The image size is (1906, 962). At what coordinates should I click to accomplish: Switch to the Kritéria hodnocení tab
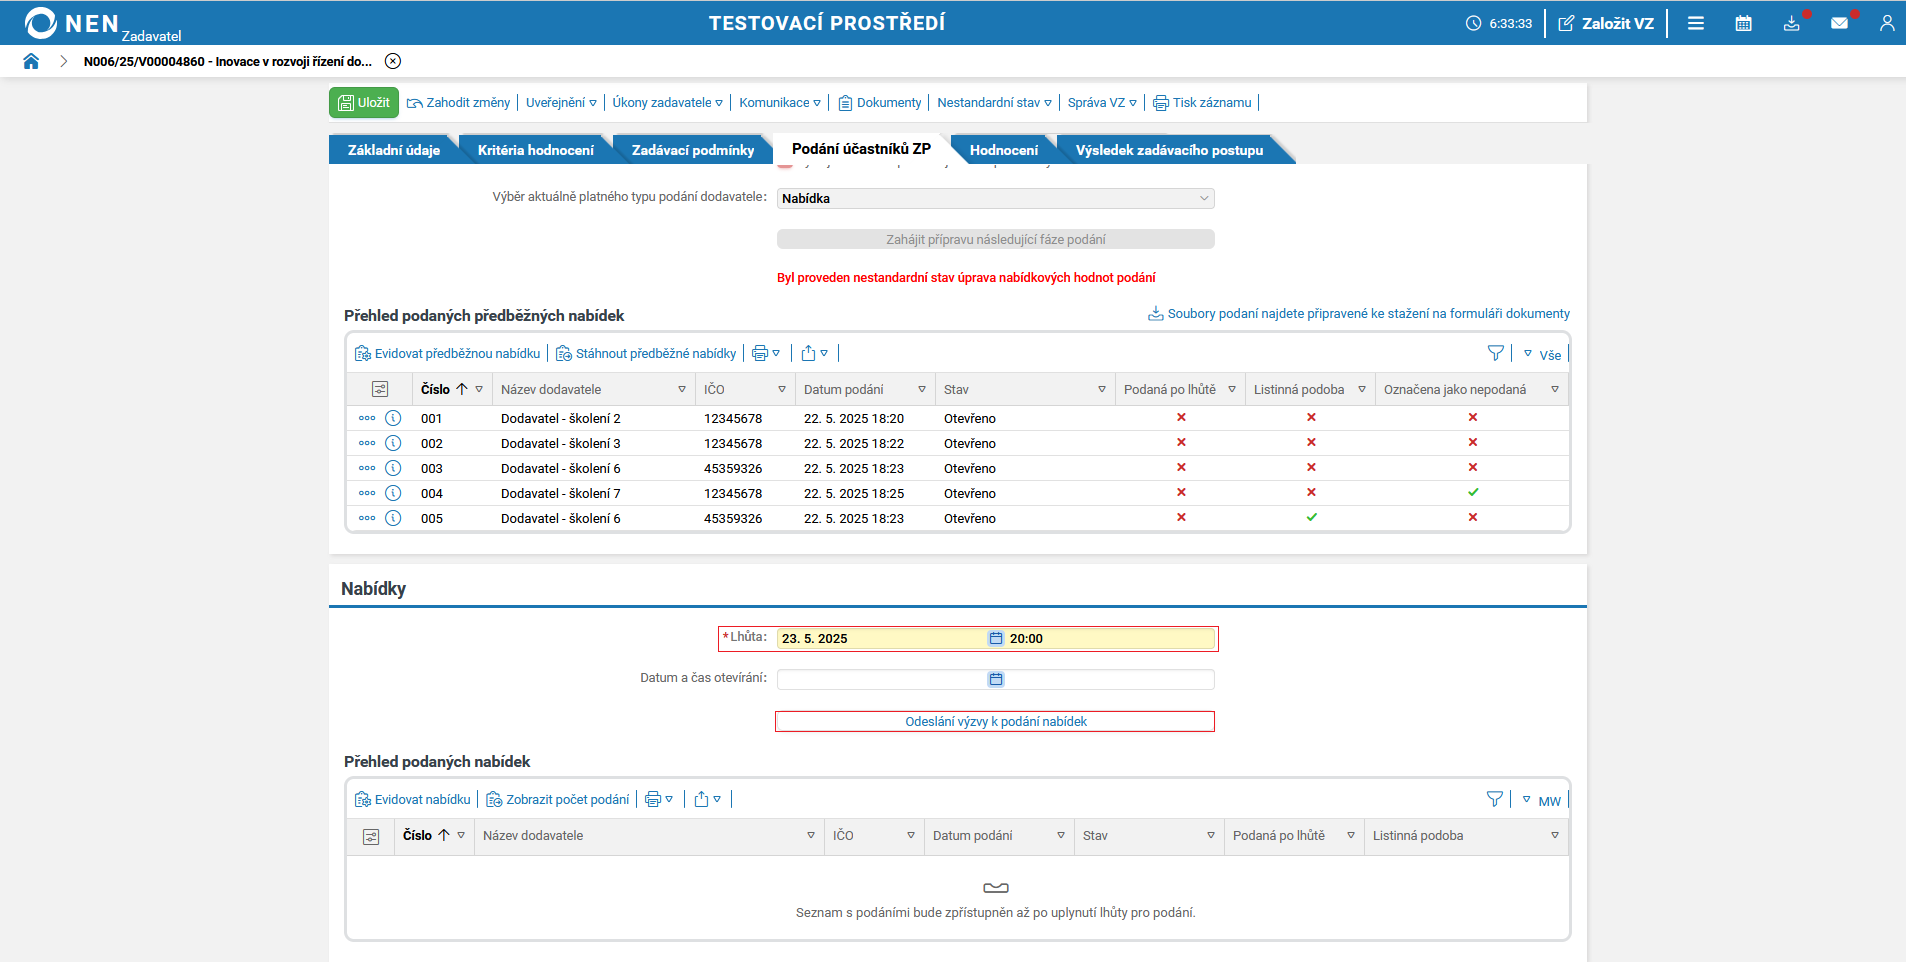click(535, 150)
